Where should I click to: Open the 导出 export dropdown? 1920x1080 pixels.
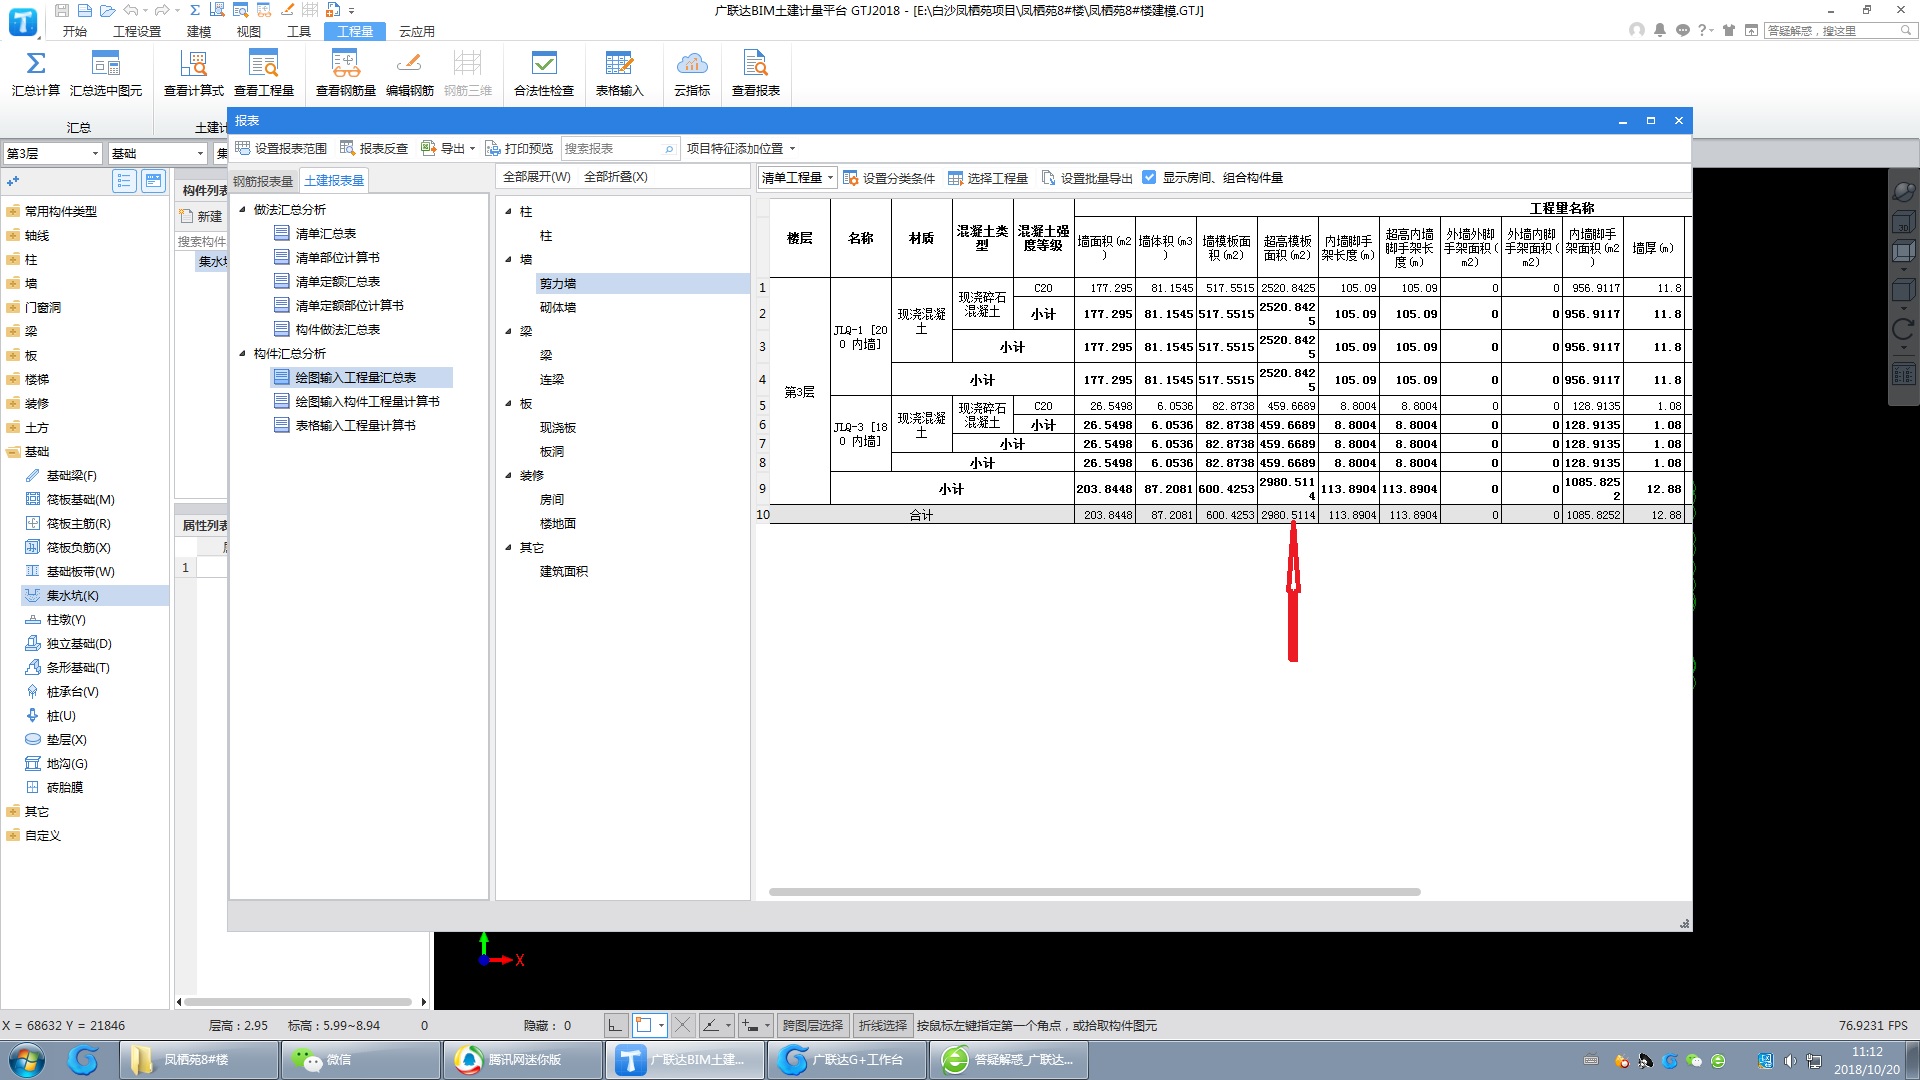click(x=448, y=148)
